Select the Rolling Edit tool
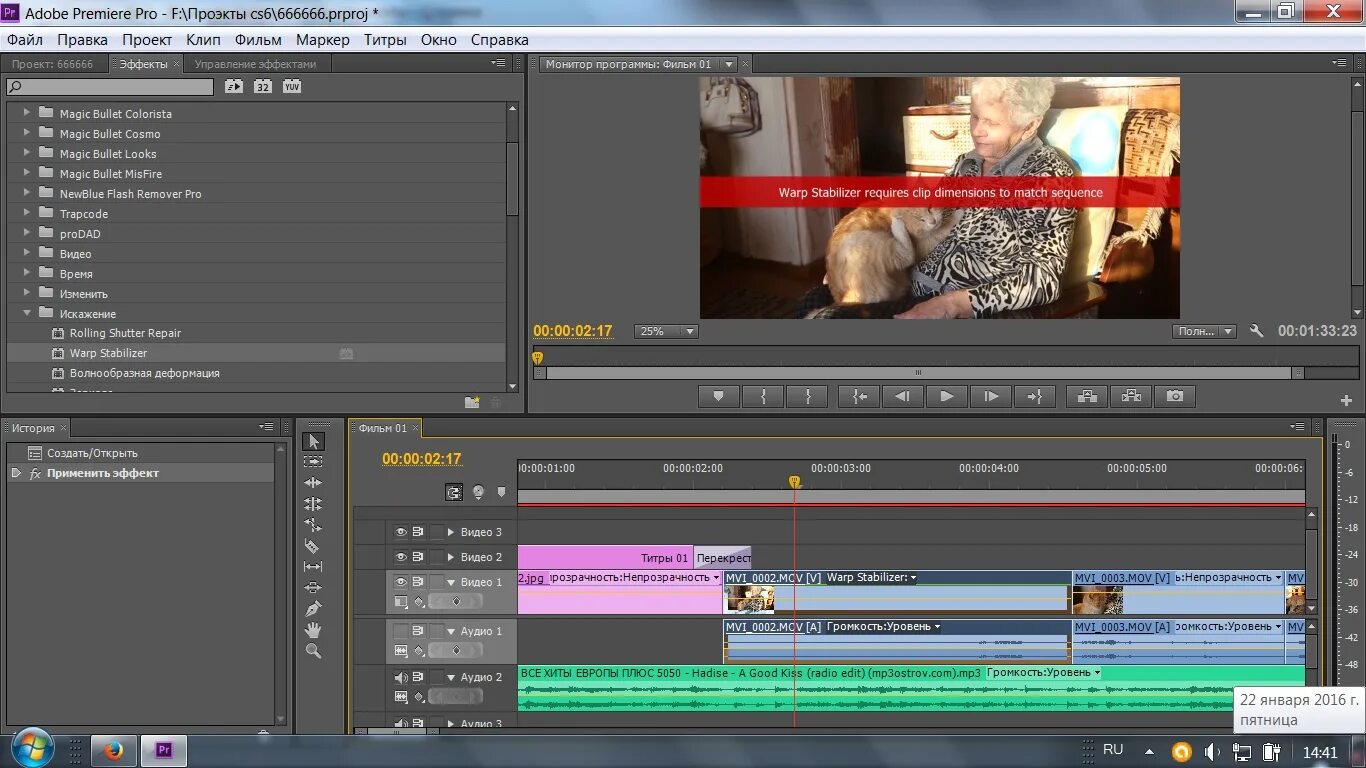The height and width of the screenshot is (768, 1366). click(x=313, y=504)
